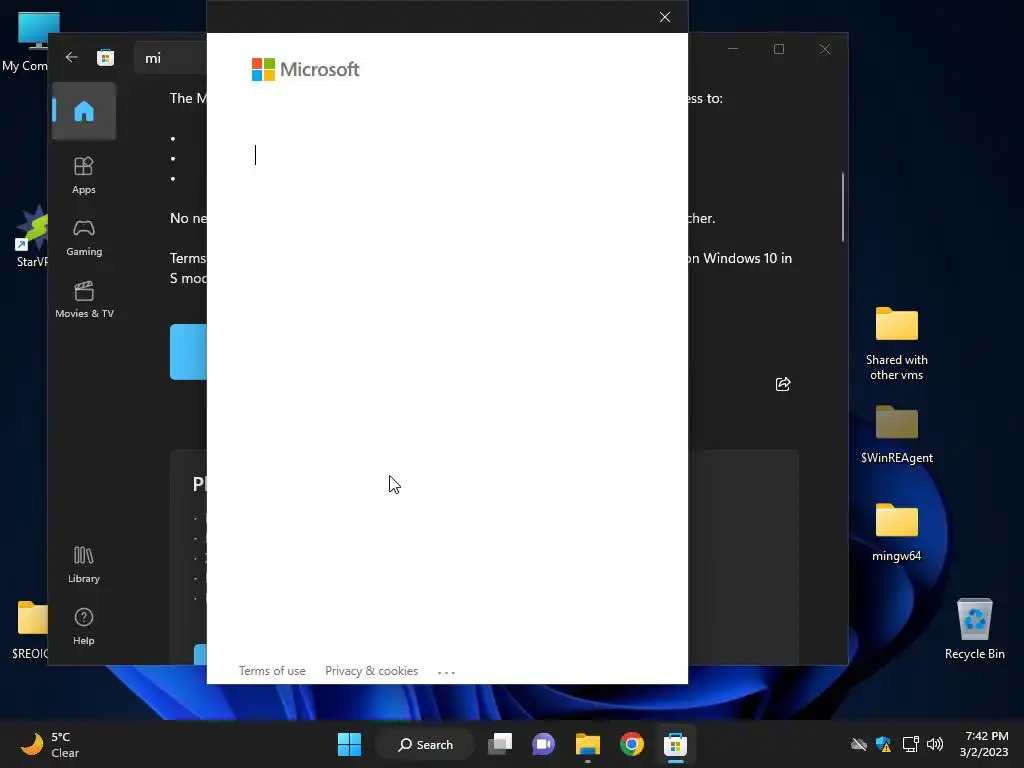Click the blue button on Store page

188,351
